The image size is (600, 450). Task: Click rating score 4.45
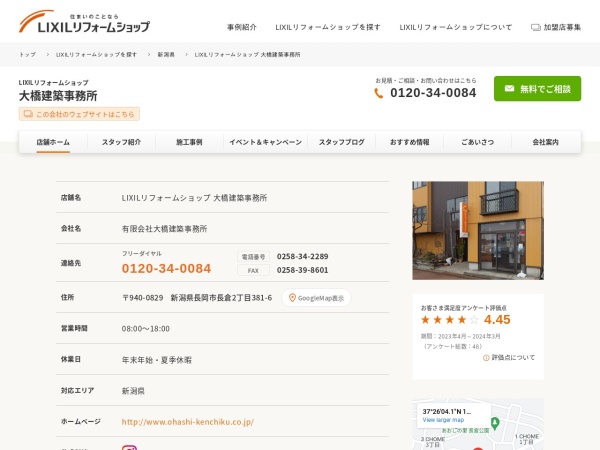click(x=497, y=320)
